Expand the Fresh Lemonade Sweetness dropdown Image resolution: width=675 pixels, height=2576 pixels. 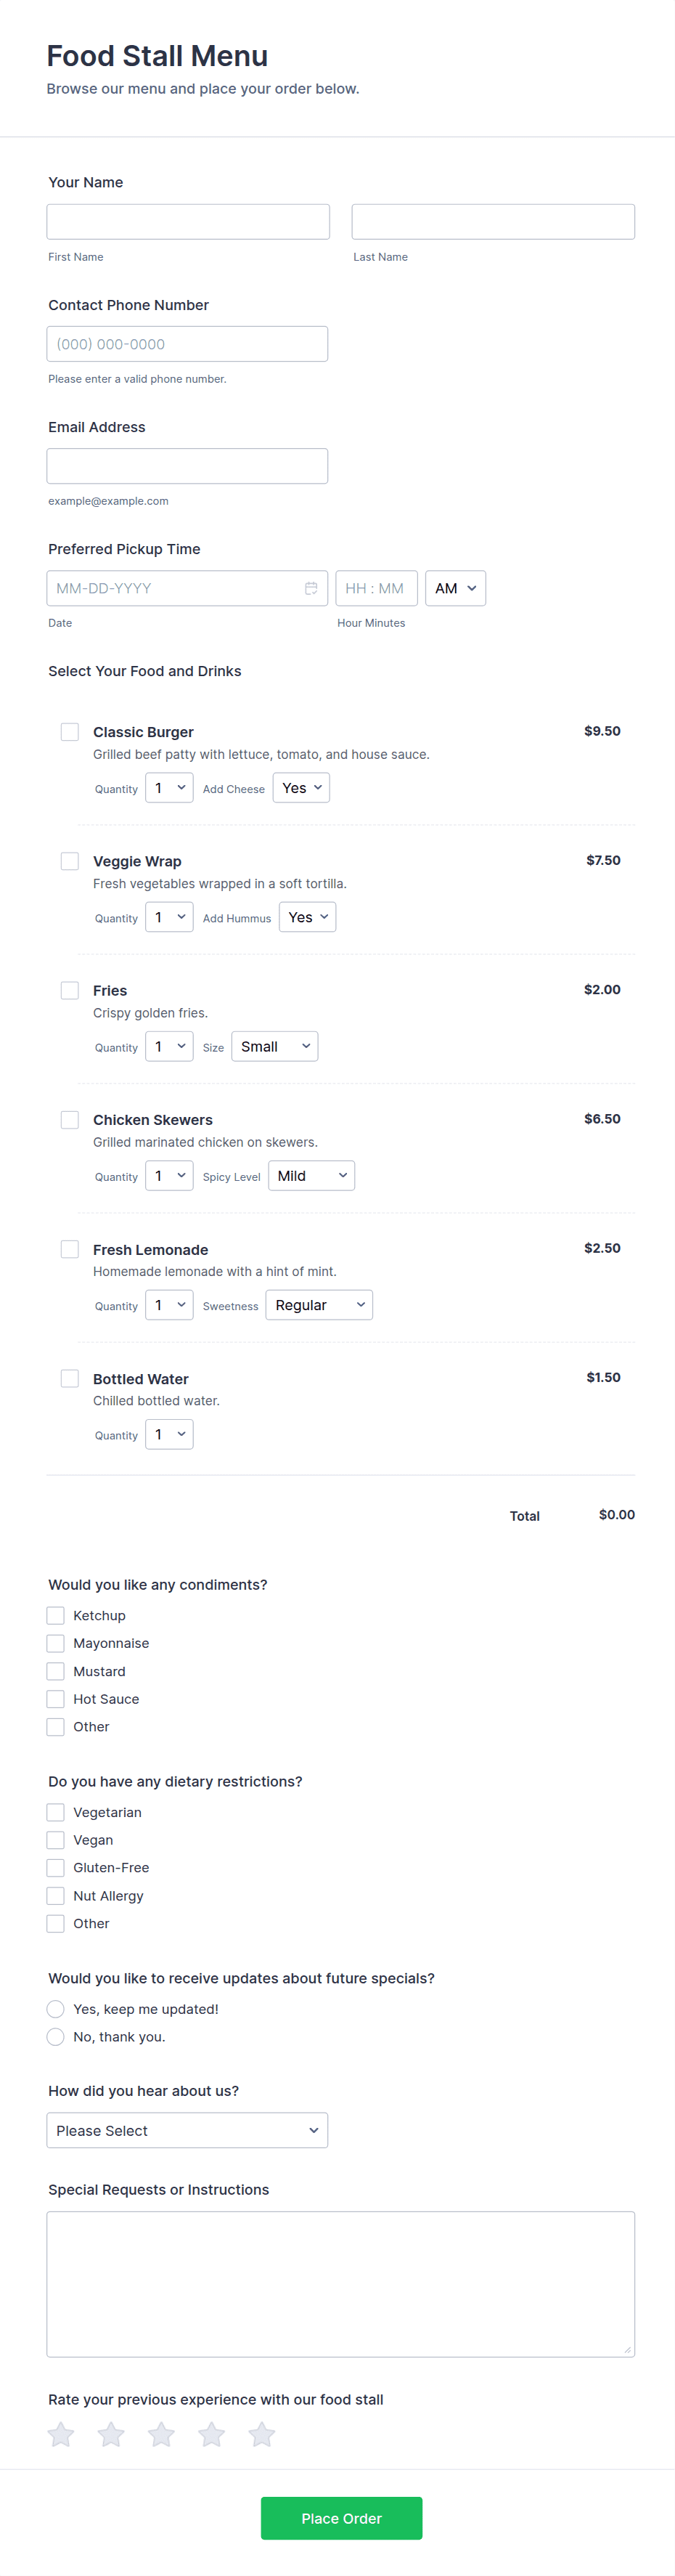(x=319, y=1305)
